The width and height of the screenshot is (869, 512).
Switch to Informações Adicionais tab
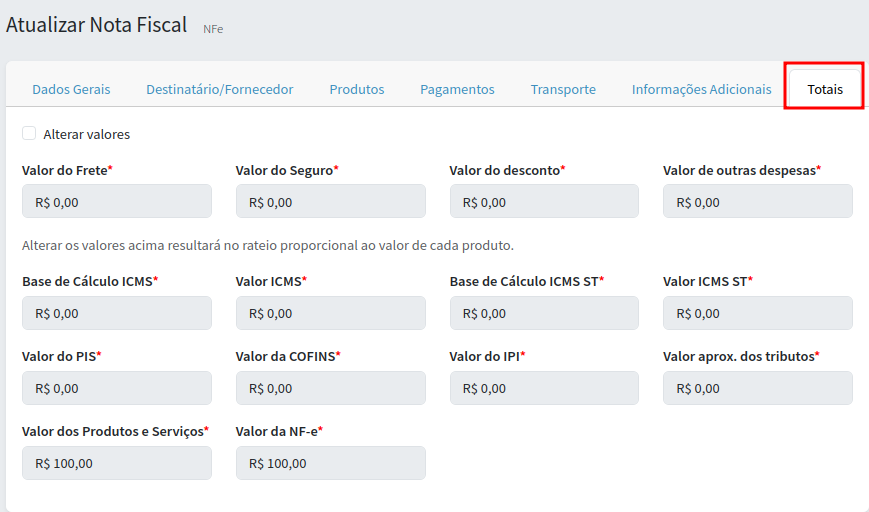click(x=701, y=89)
